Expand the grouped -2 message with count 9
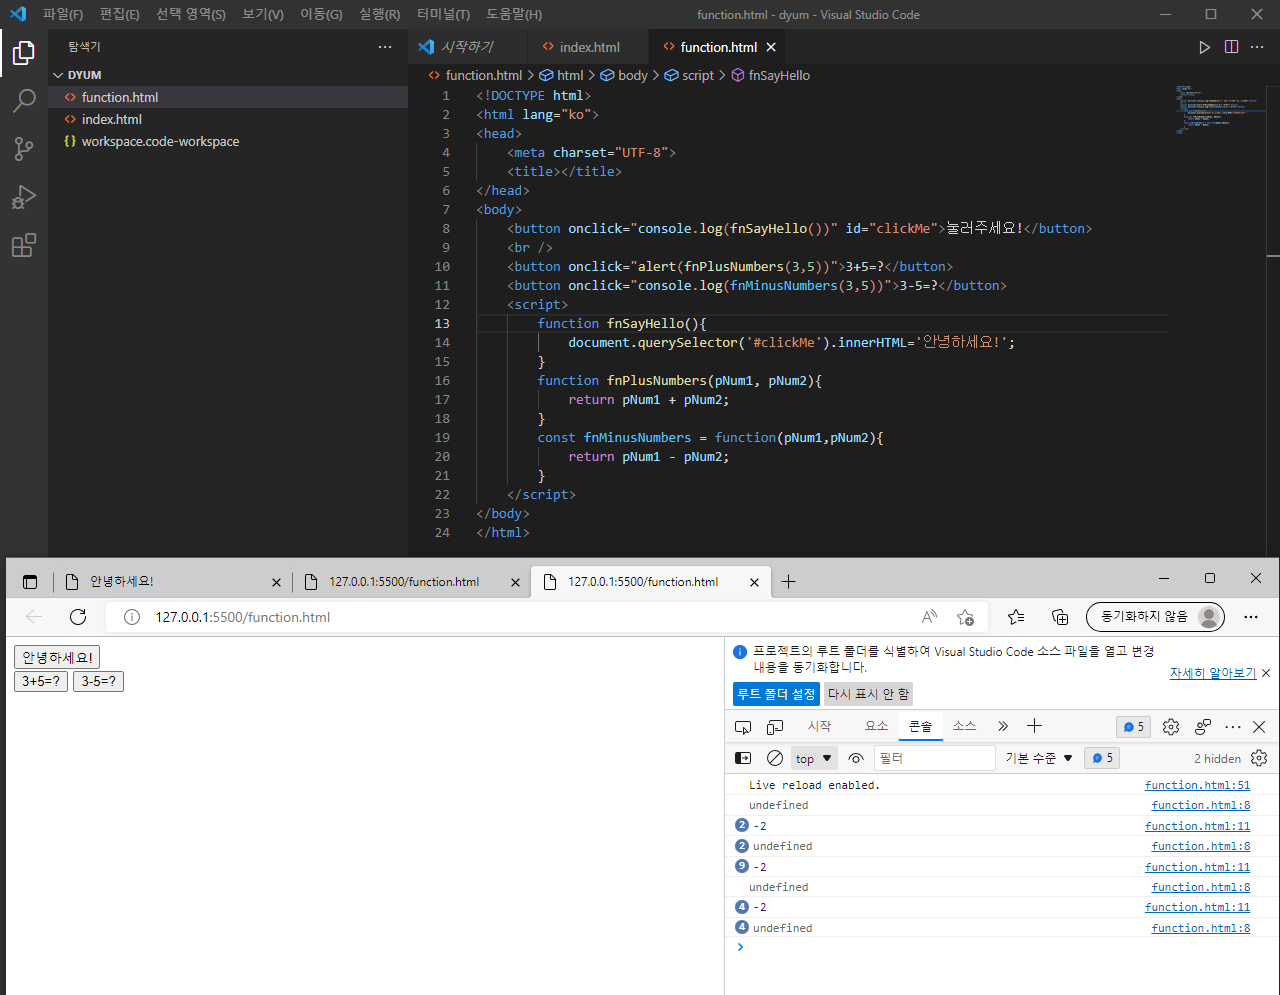Image resolution: width=1280 pixels, height=995 pixels. tap(742, 866)
